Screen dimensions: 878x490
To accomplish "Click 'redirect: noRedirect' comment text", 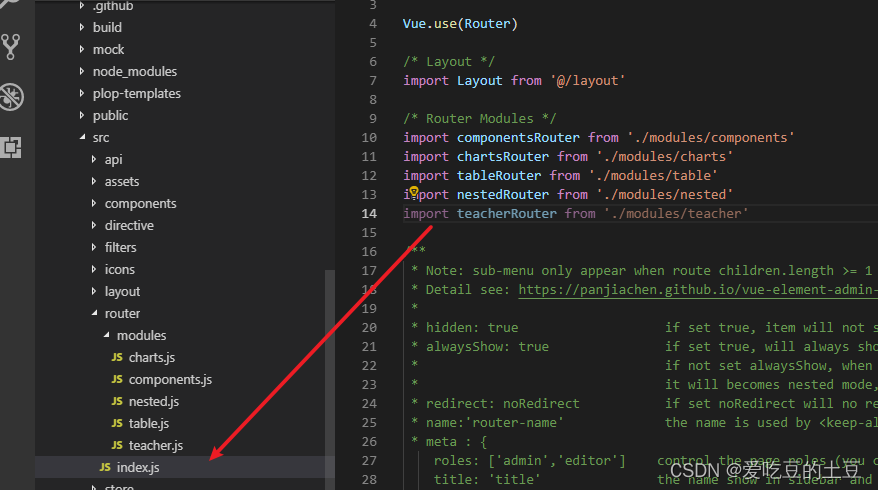I will point(502,404).
